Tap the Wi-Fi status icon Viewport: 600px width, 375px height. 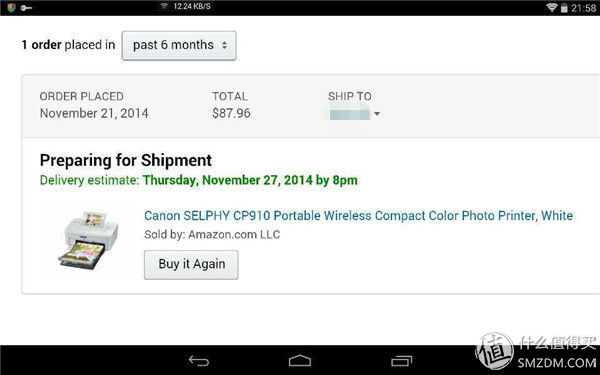point(551,7)
